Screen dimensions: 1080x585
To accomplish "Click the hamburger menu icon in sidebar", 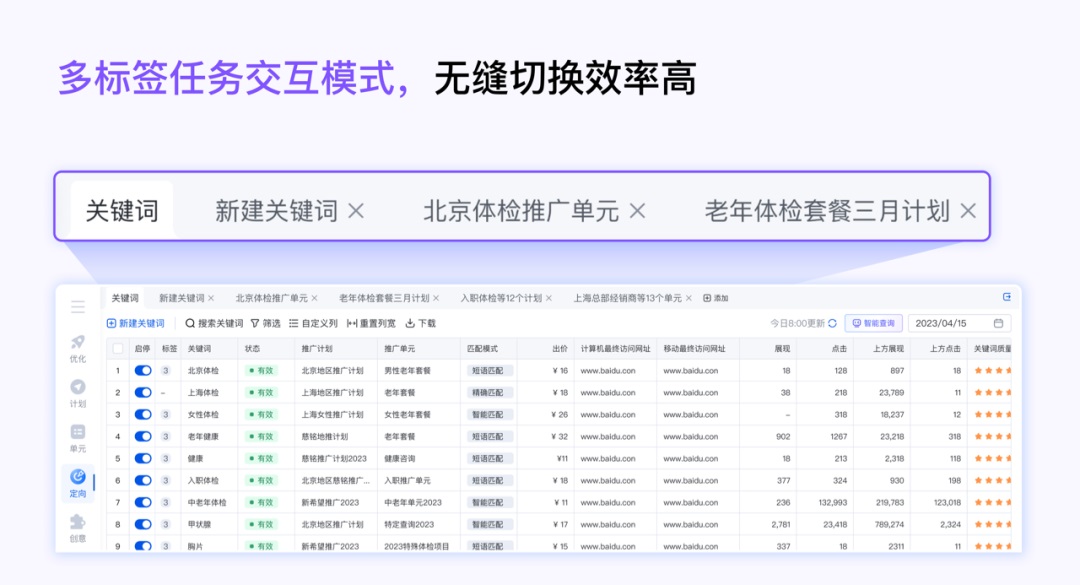I will pos(78,307).
